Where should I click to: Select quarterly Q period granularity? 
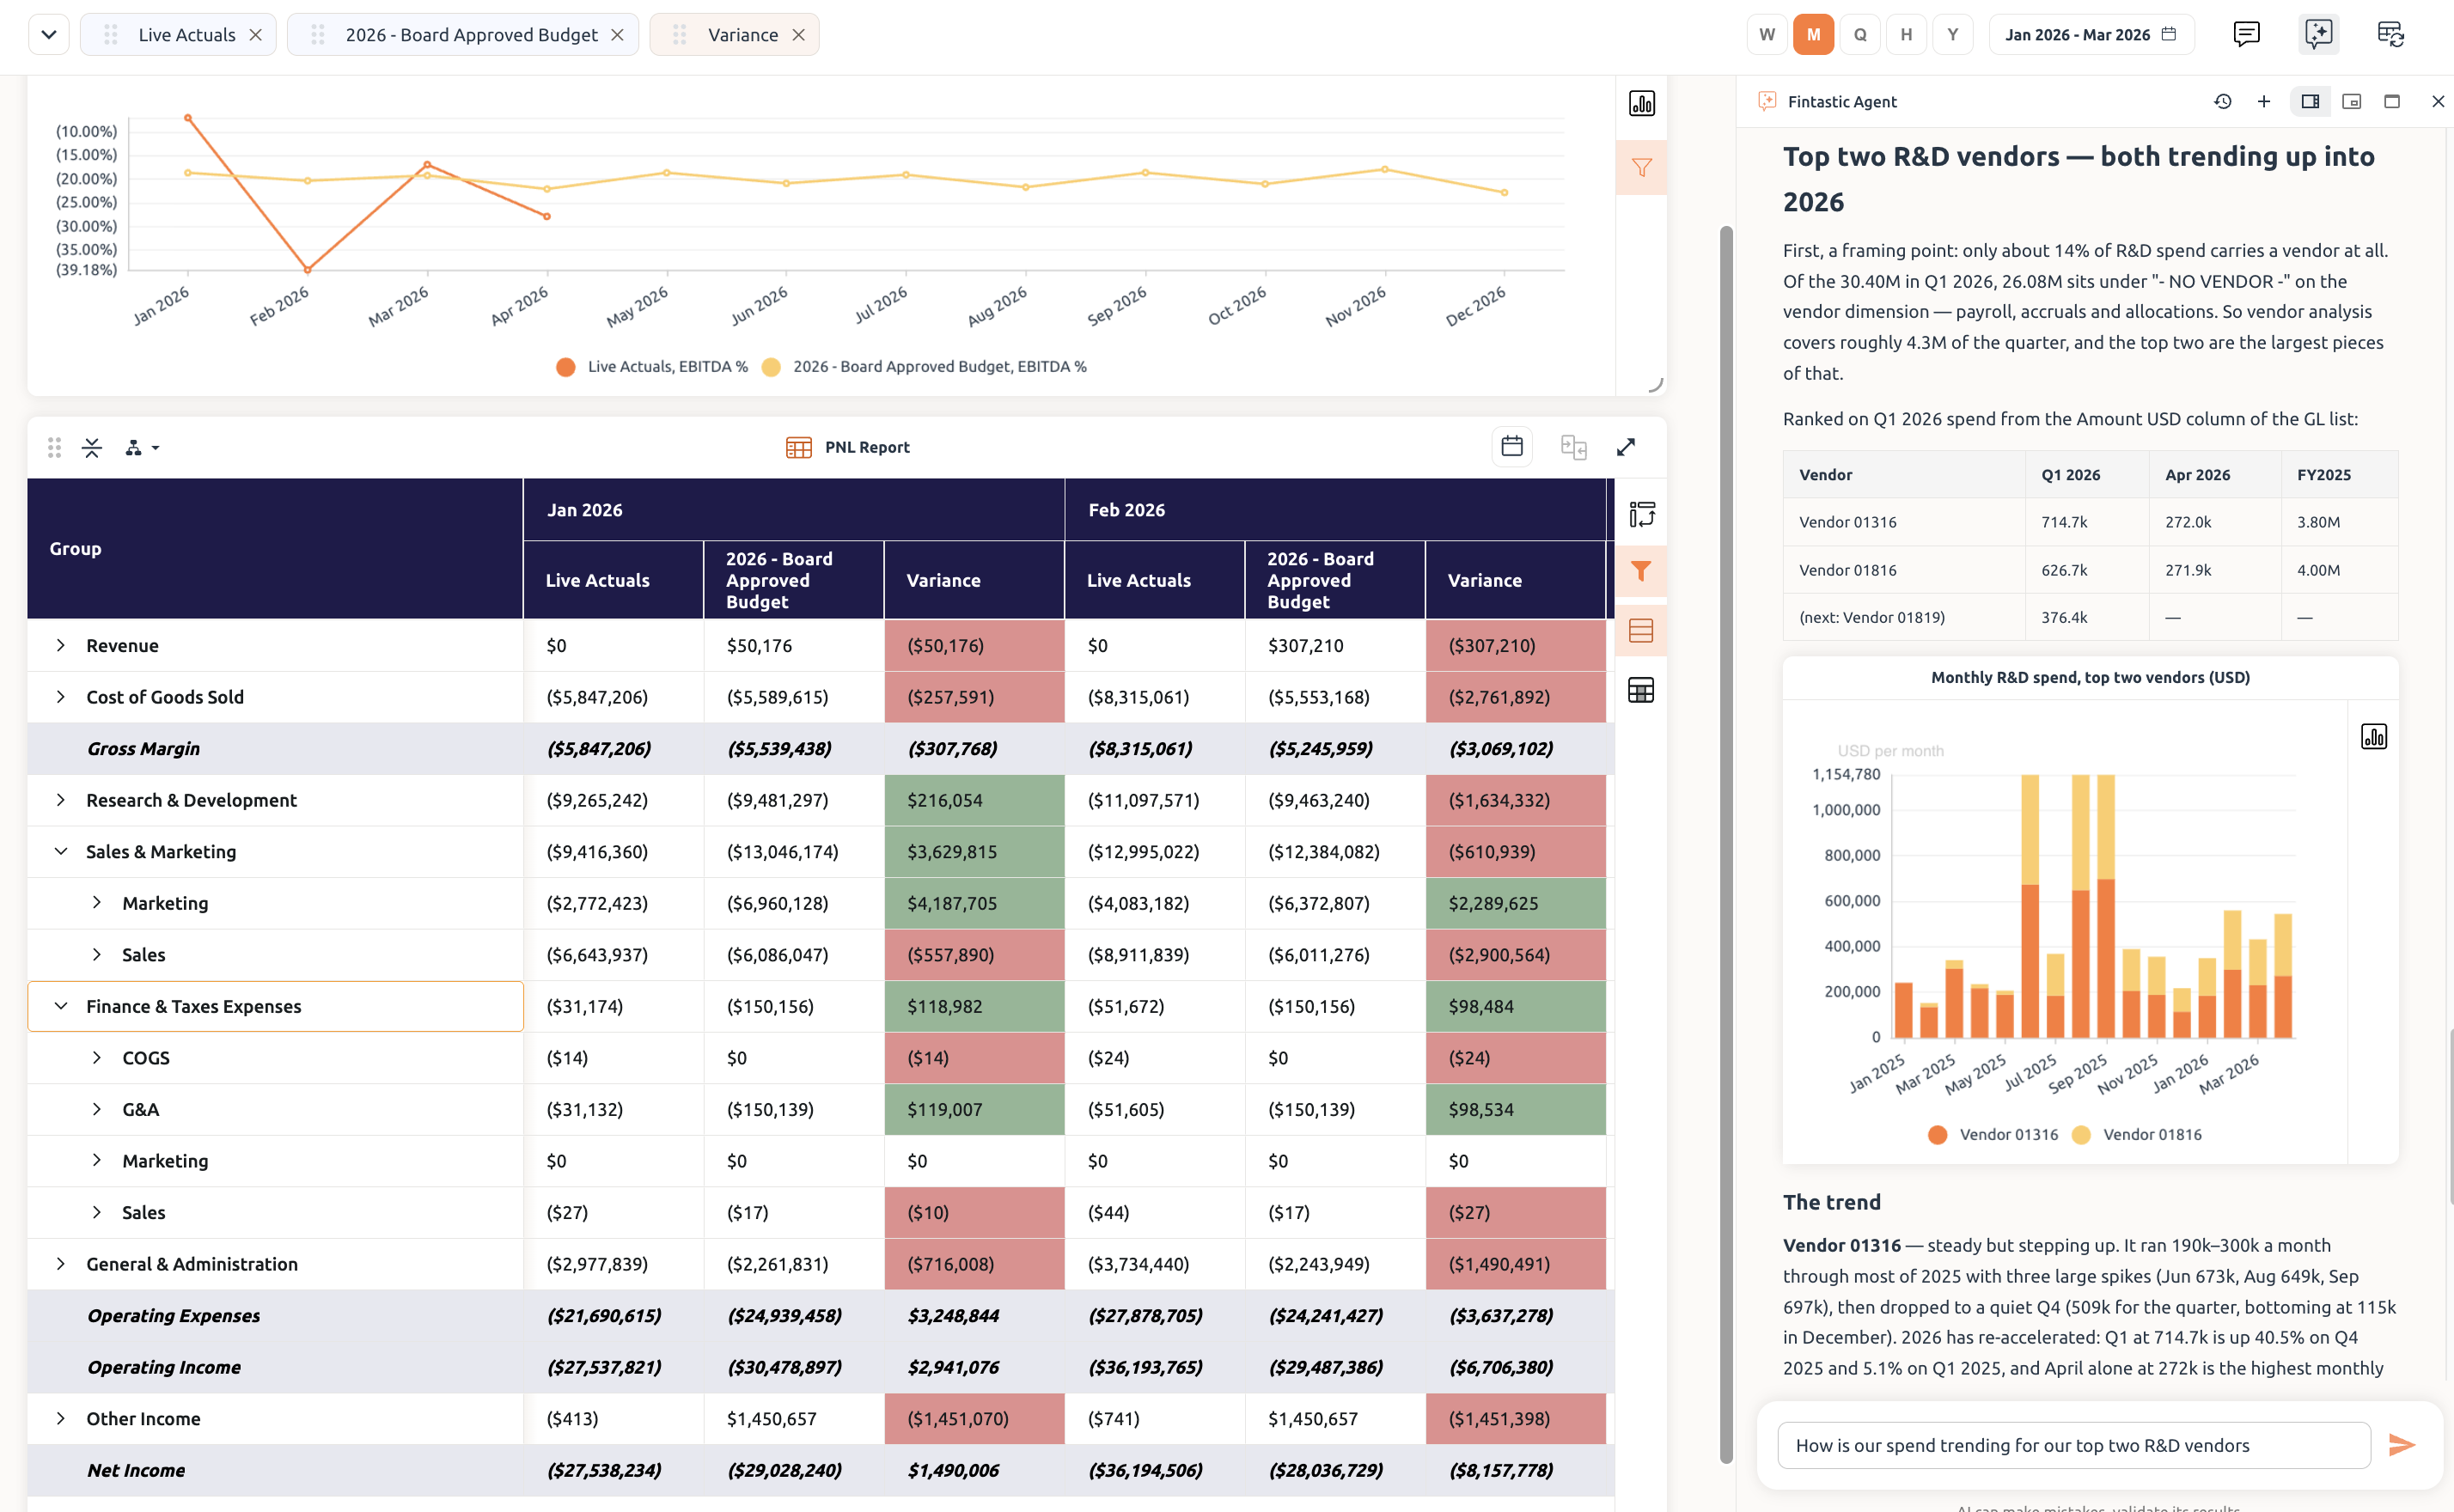[1859, 34]
